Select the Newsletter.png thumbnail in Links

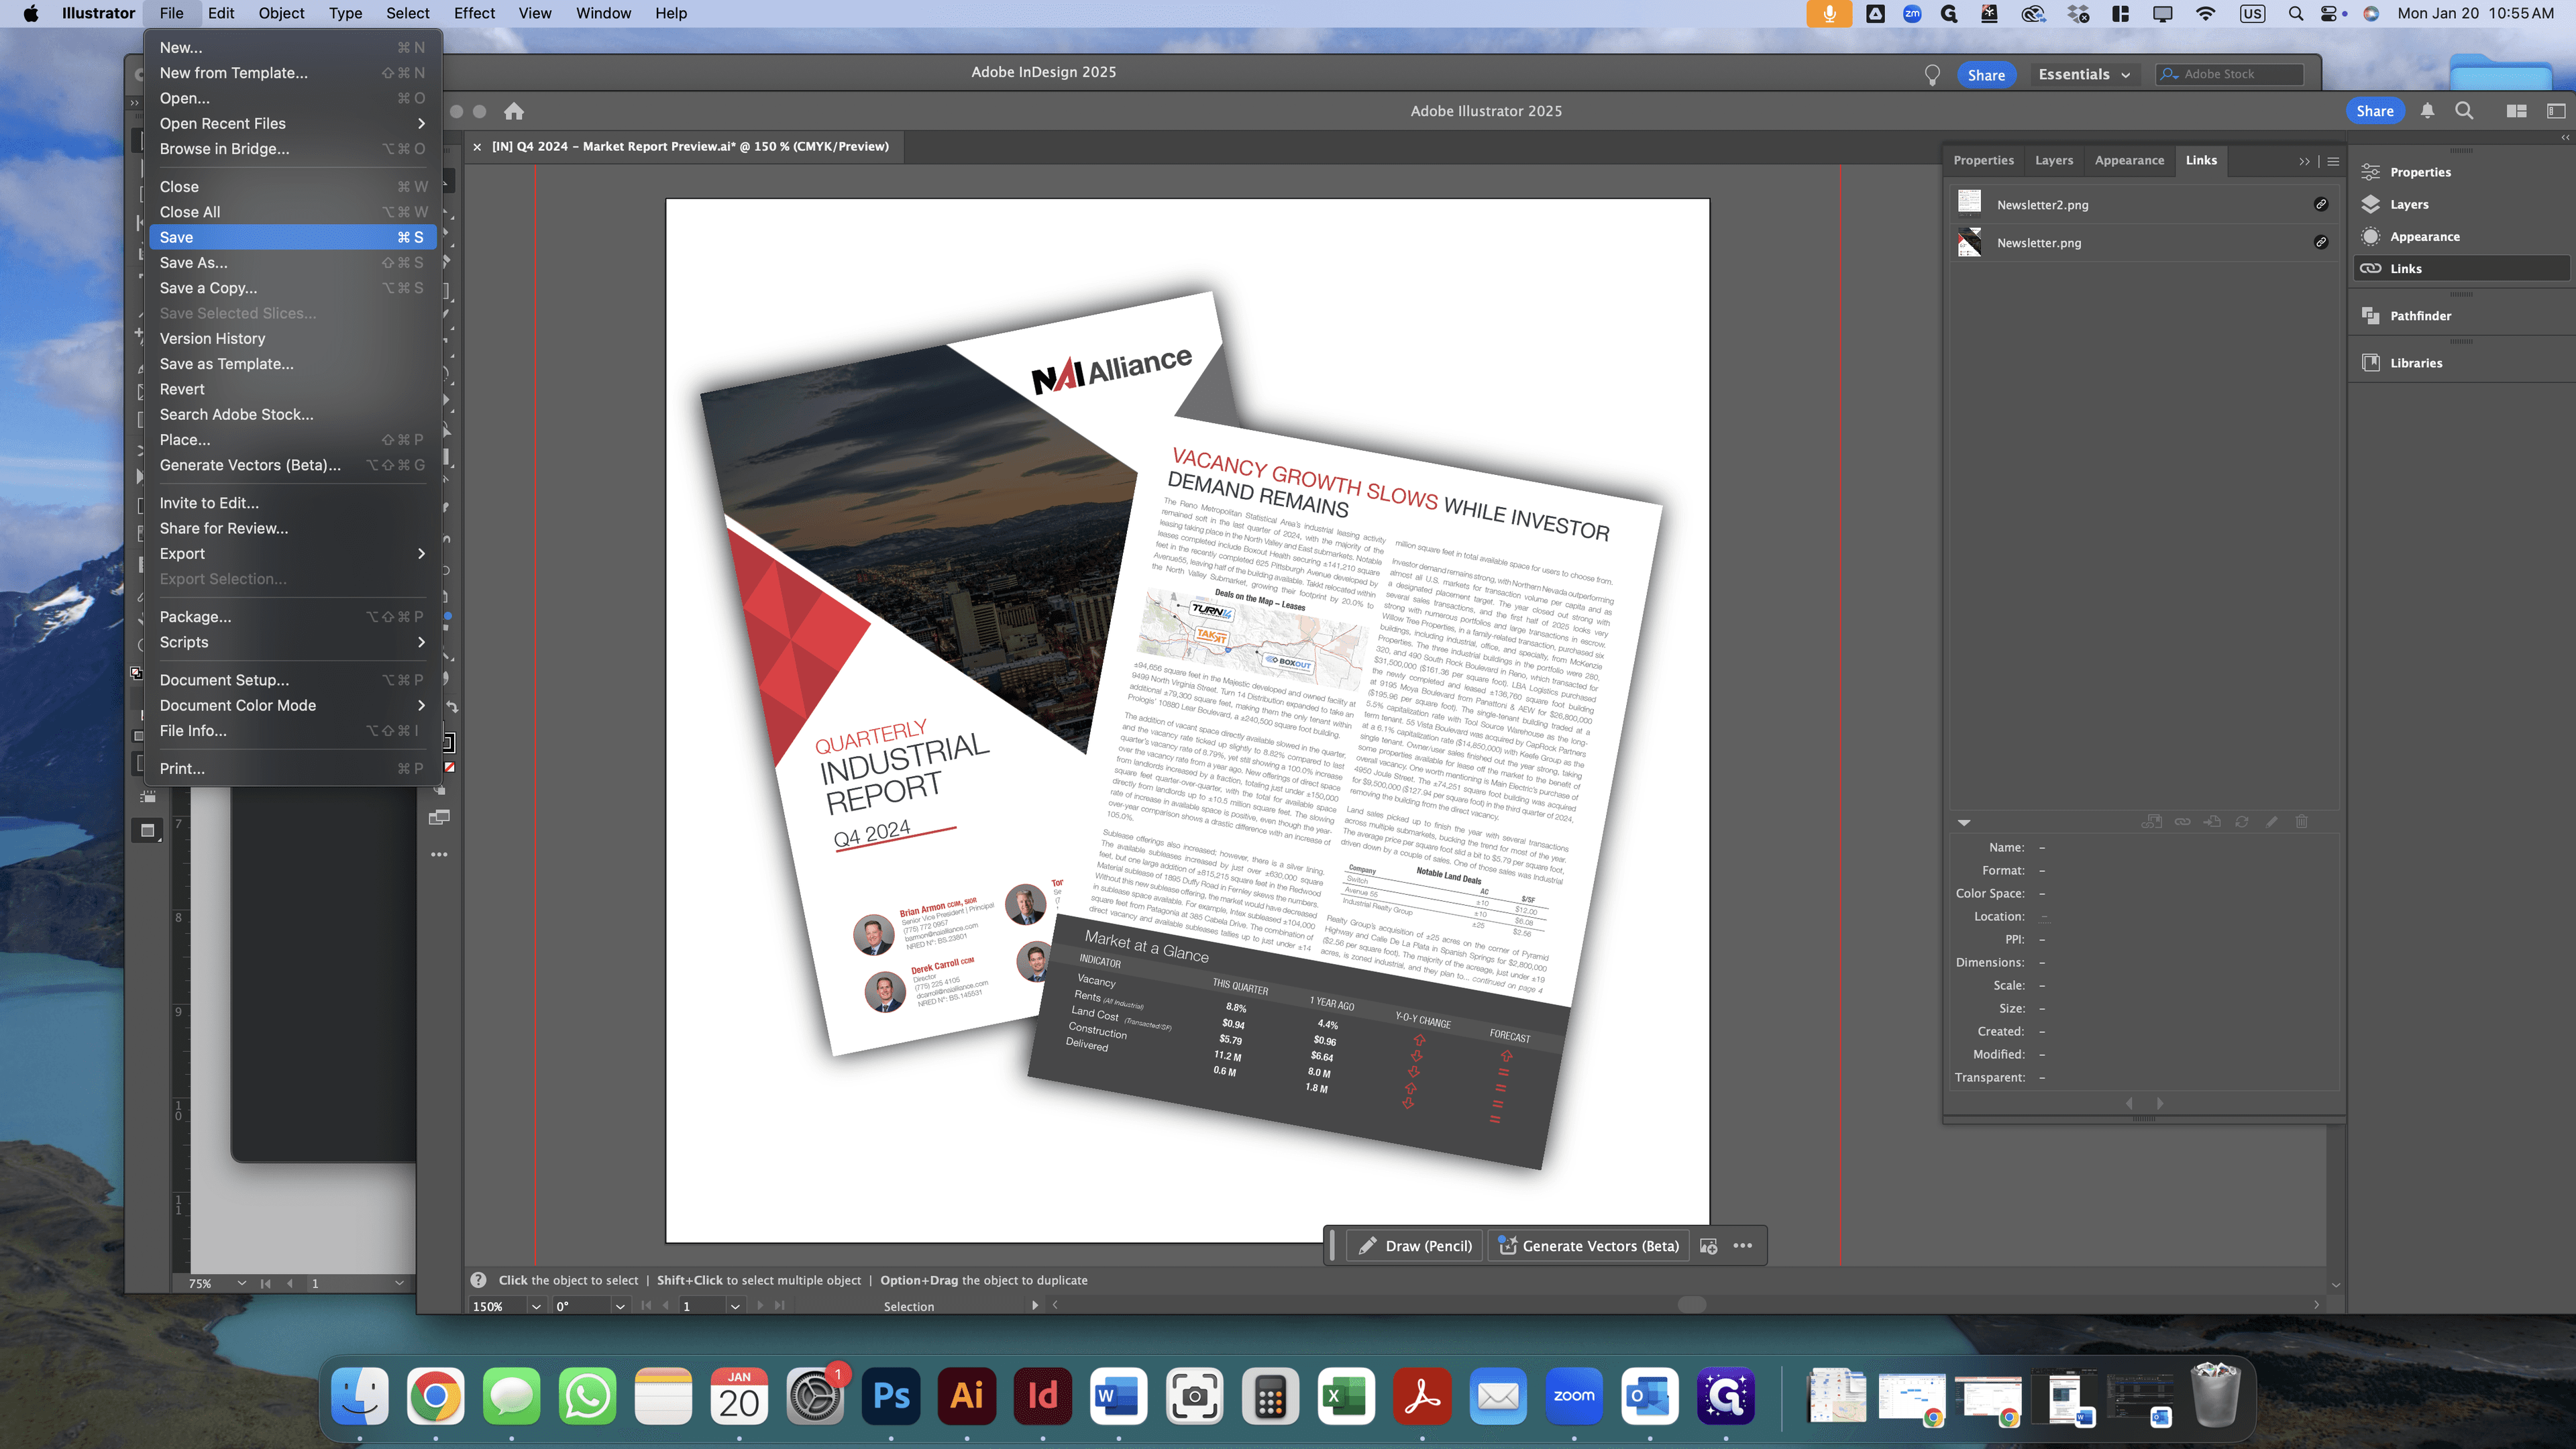(1969, 242)
